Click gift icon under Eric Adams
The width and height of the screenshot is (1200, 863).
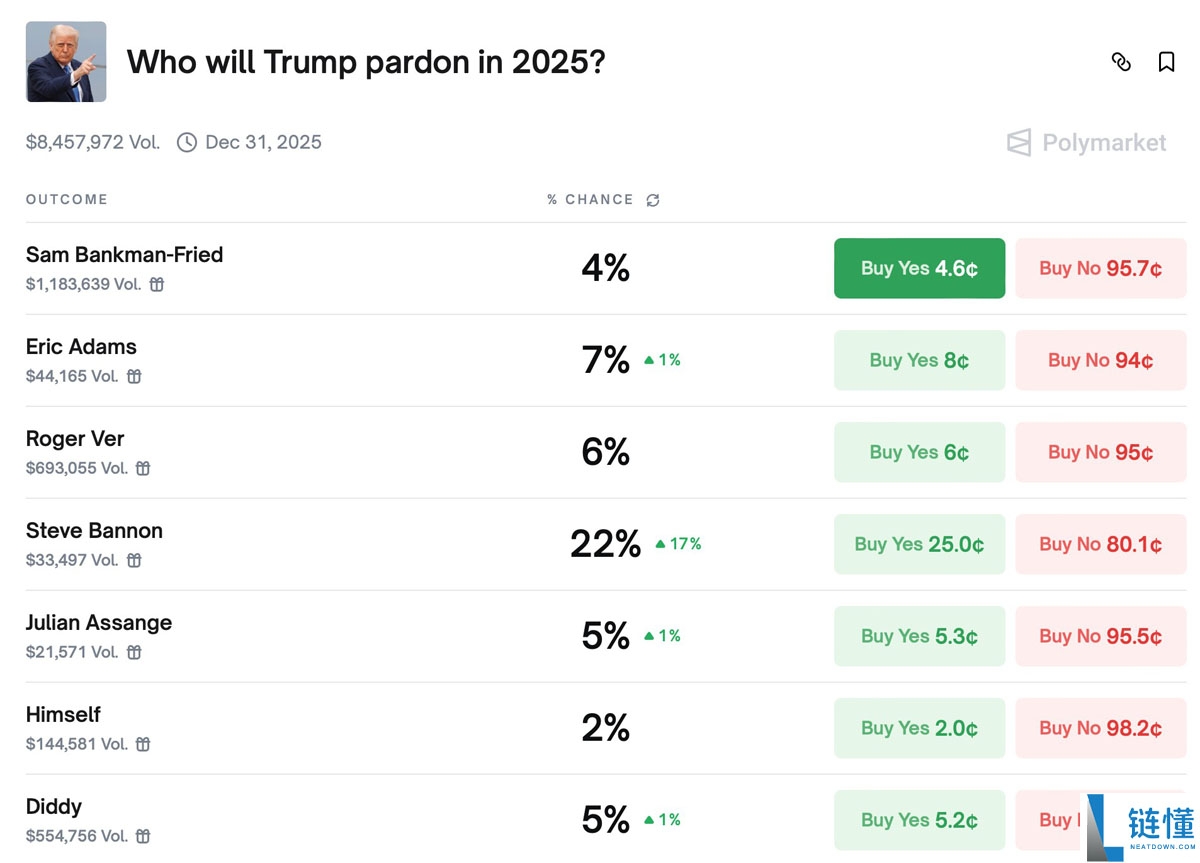pyautogui.click(x=134, y=376)
